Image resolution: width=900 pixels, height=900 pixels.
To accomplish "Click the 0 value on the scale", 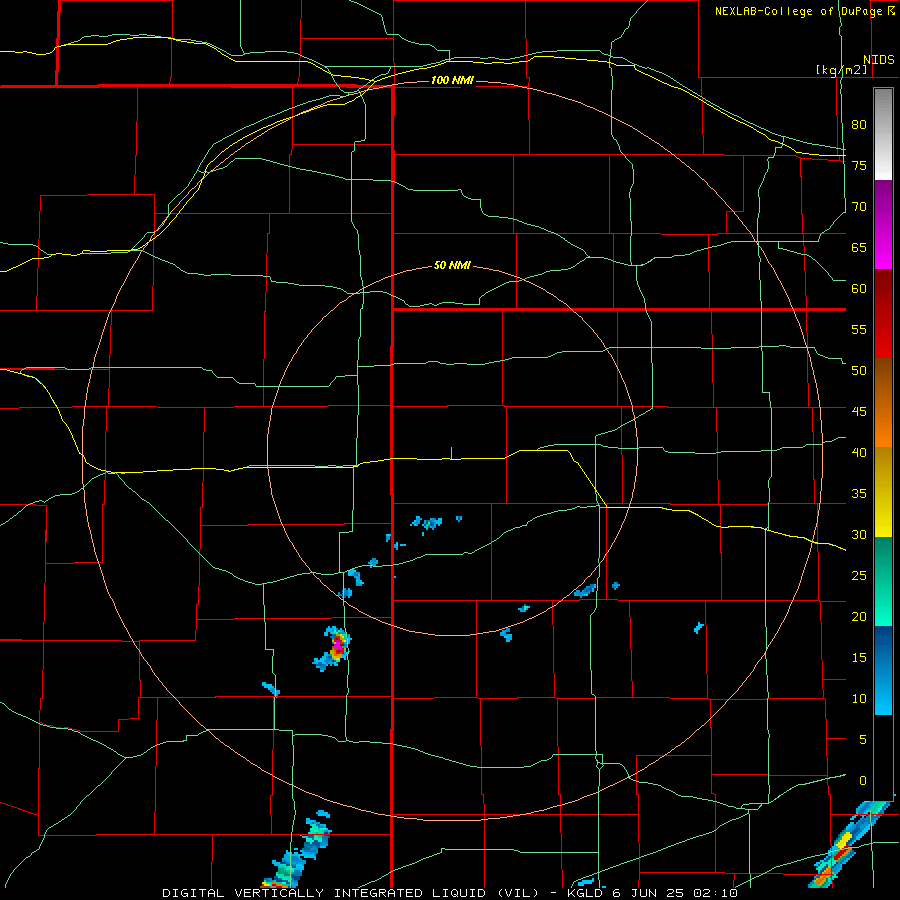I will (863, 781).
